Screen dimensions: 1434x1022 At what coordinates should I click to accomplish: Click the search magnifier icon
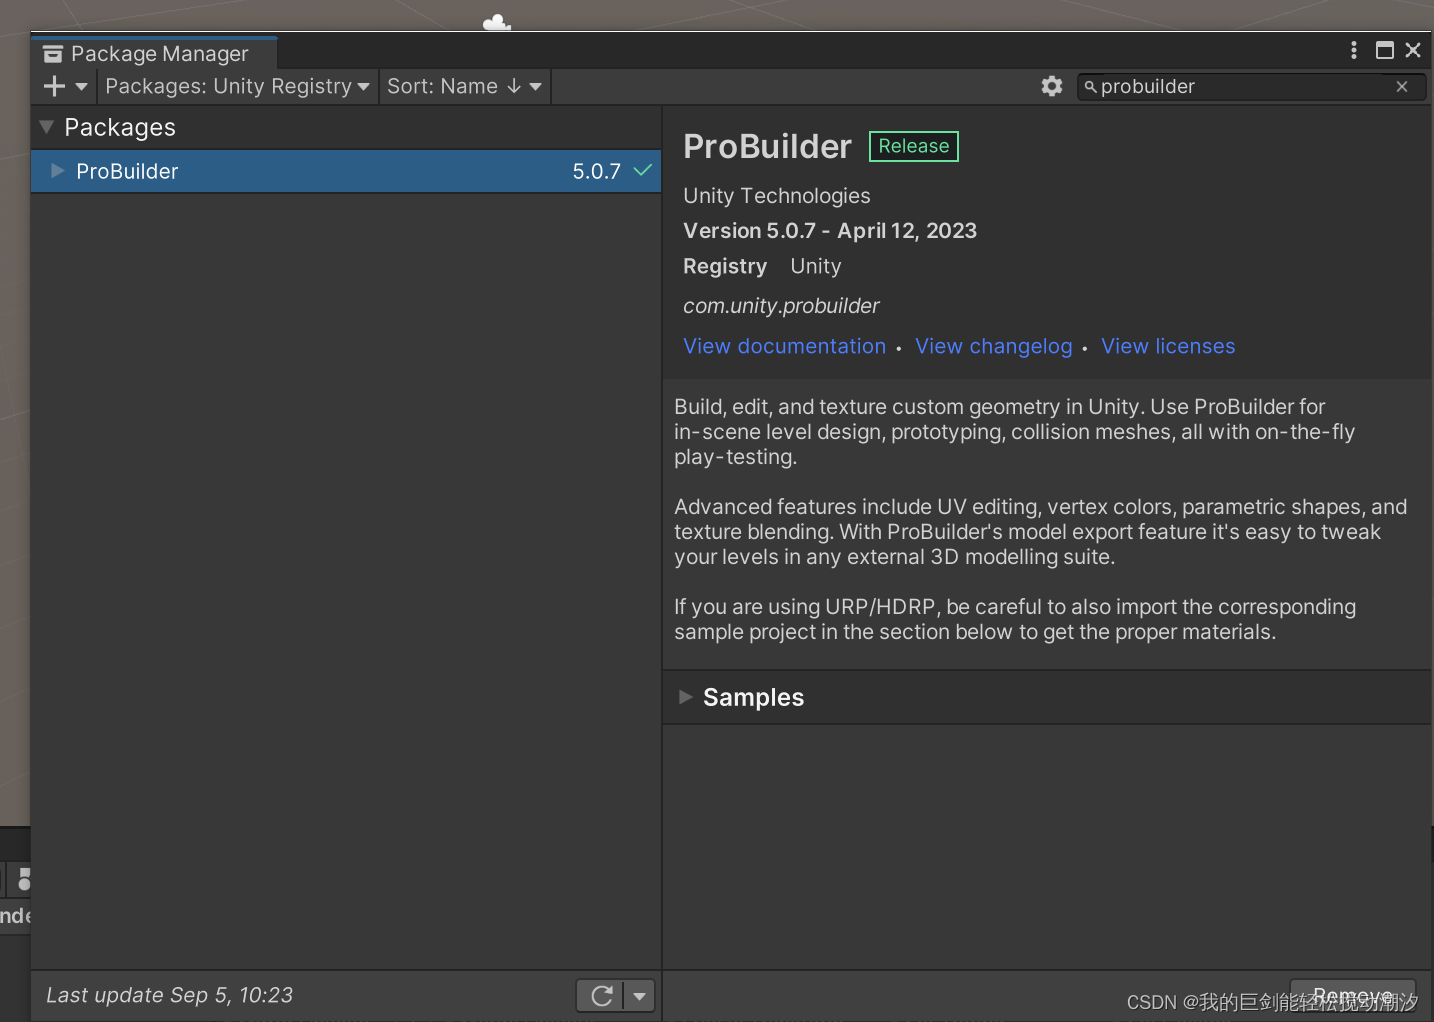point(1090,87)
